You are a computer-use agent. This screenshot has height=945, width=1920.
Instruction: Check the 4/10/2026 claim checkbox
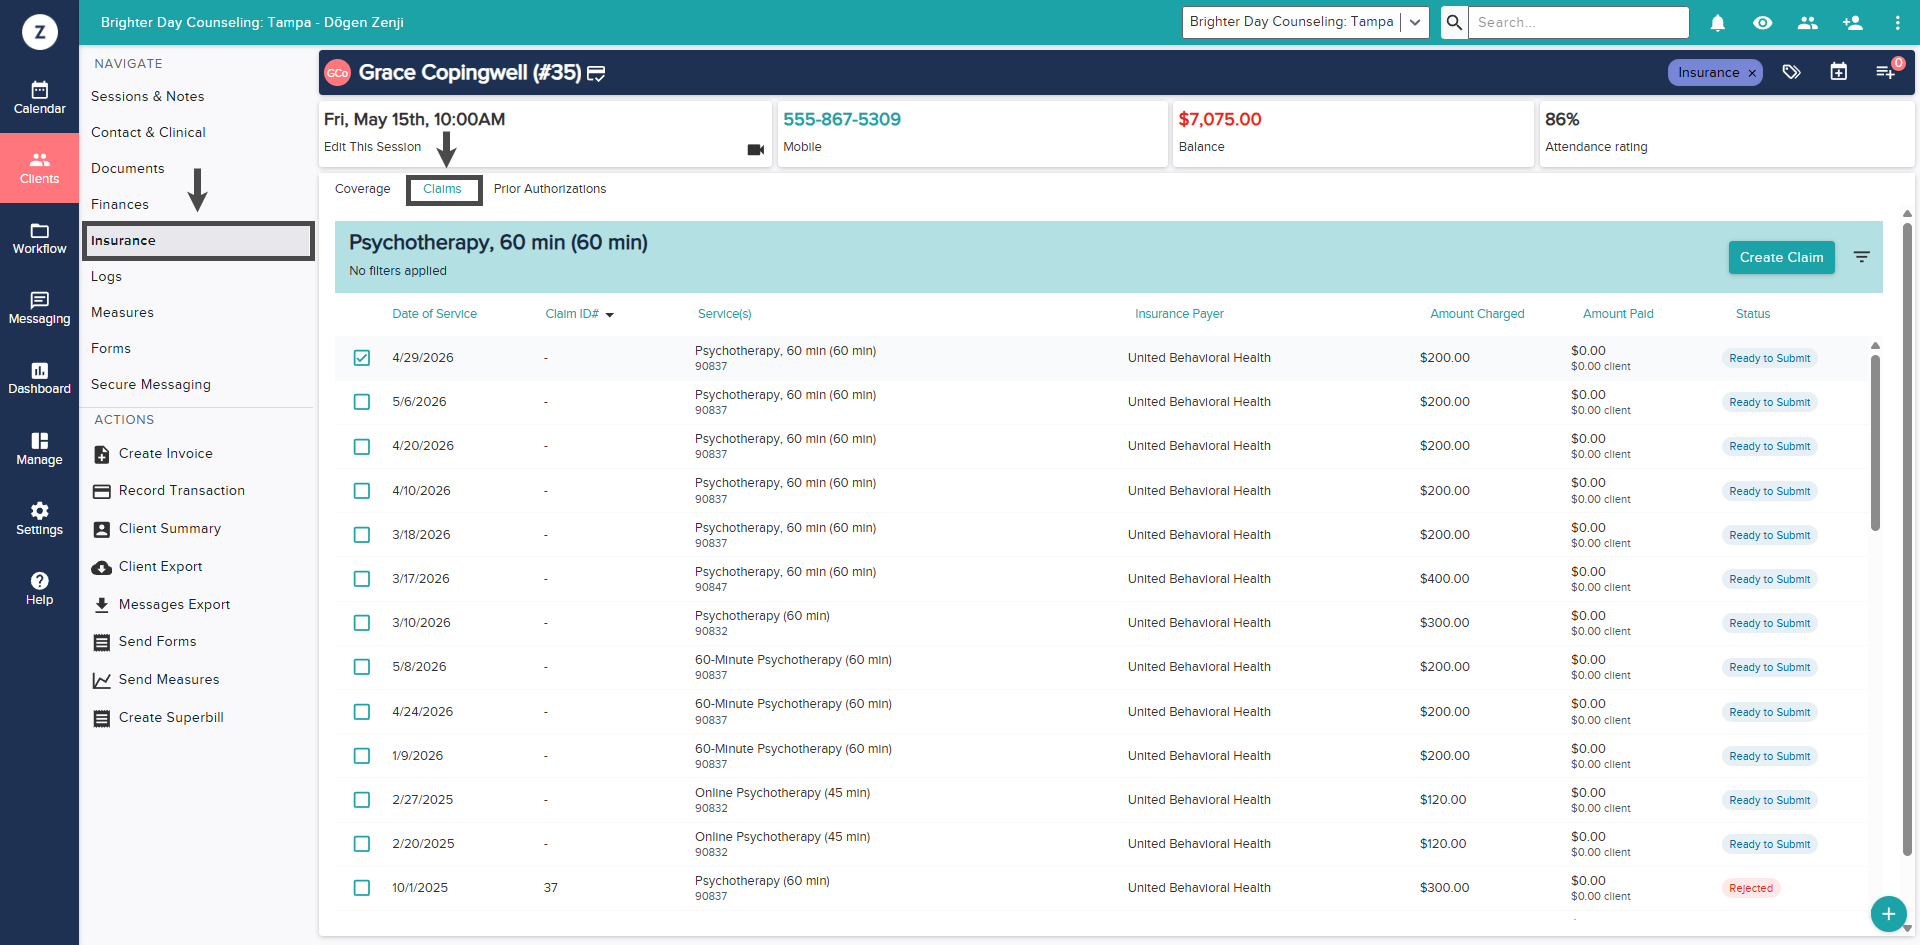click(x=362, y=491)
